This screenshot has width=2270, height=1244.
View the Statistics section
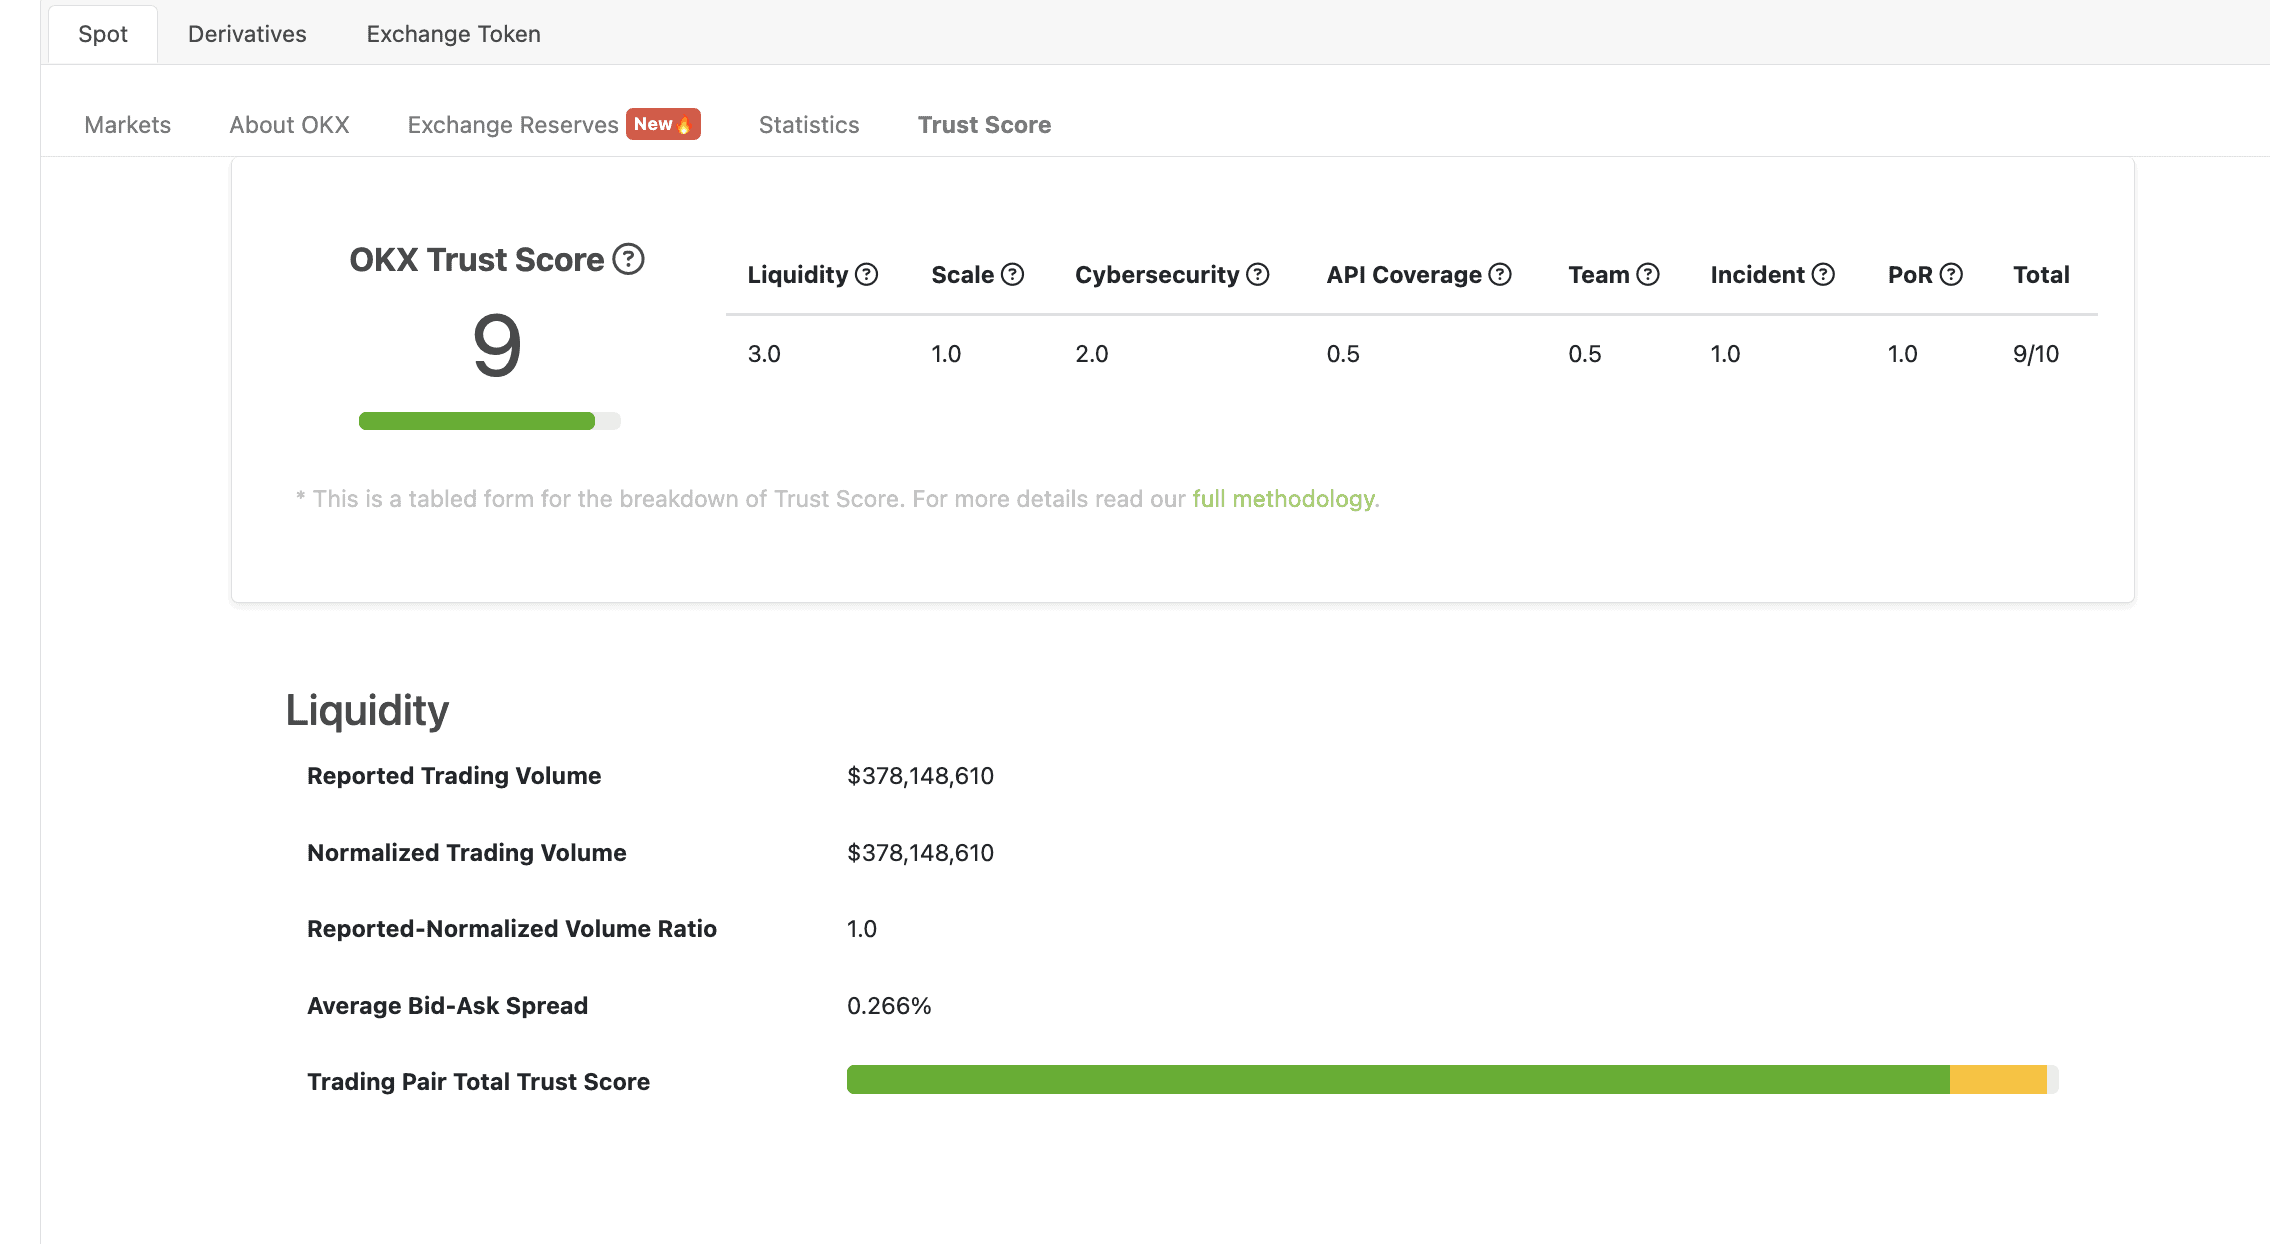pyautogui.click(x=809, y=125)
